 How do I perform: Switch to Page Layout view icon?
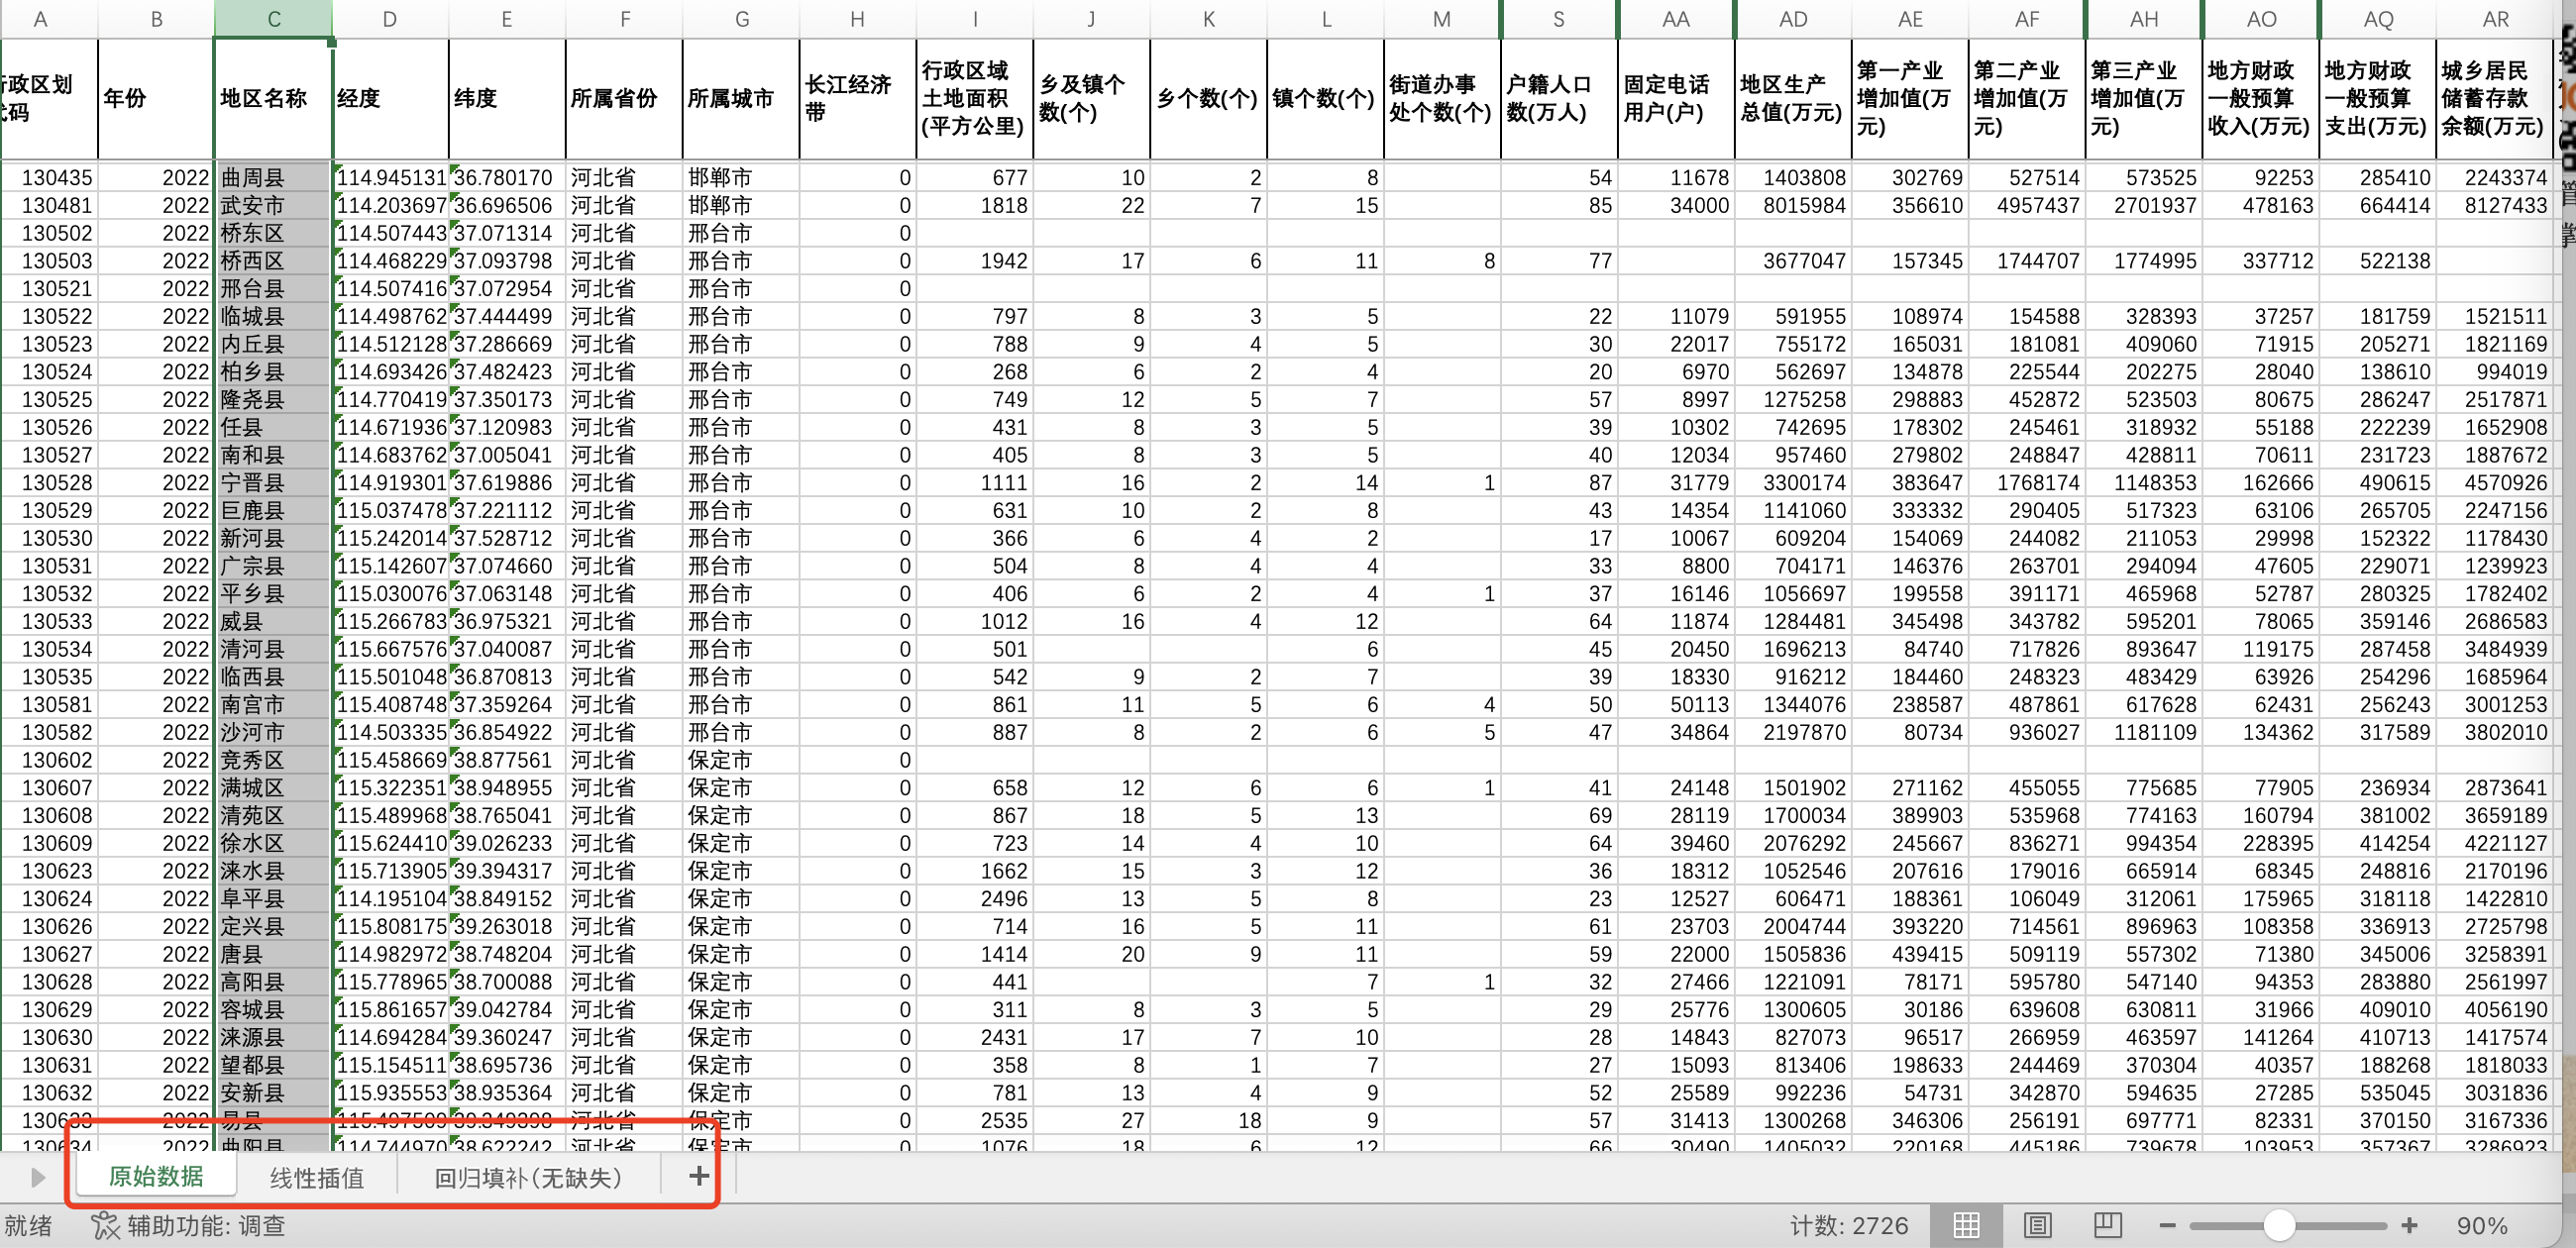(2037, 1225)
